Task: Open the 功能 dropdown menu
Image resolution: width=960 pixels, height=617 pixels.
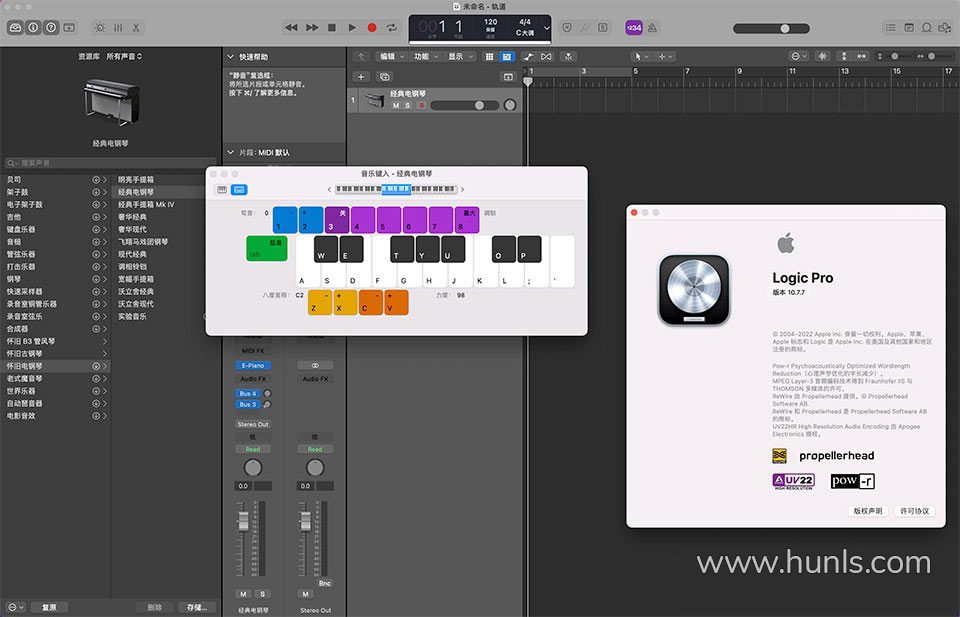Action: pos(425,57)
